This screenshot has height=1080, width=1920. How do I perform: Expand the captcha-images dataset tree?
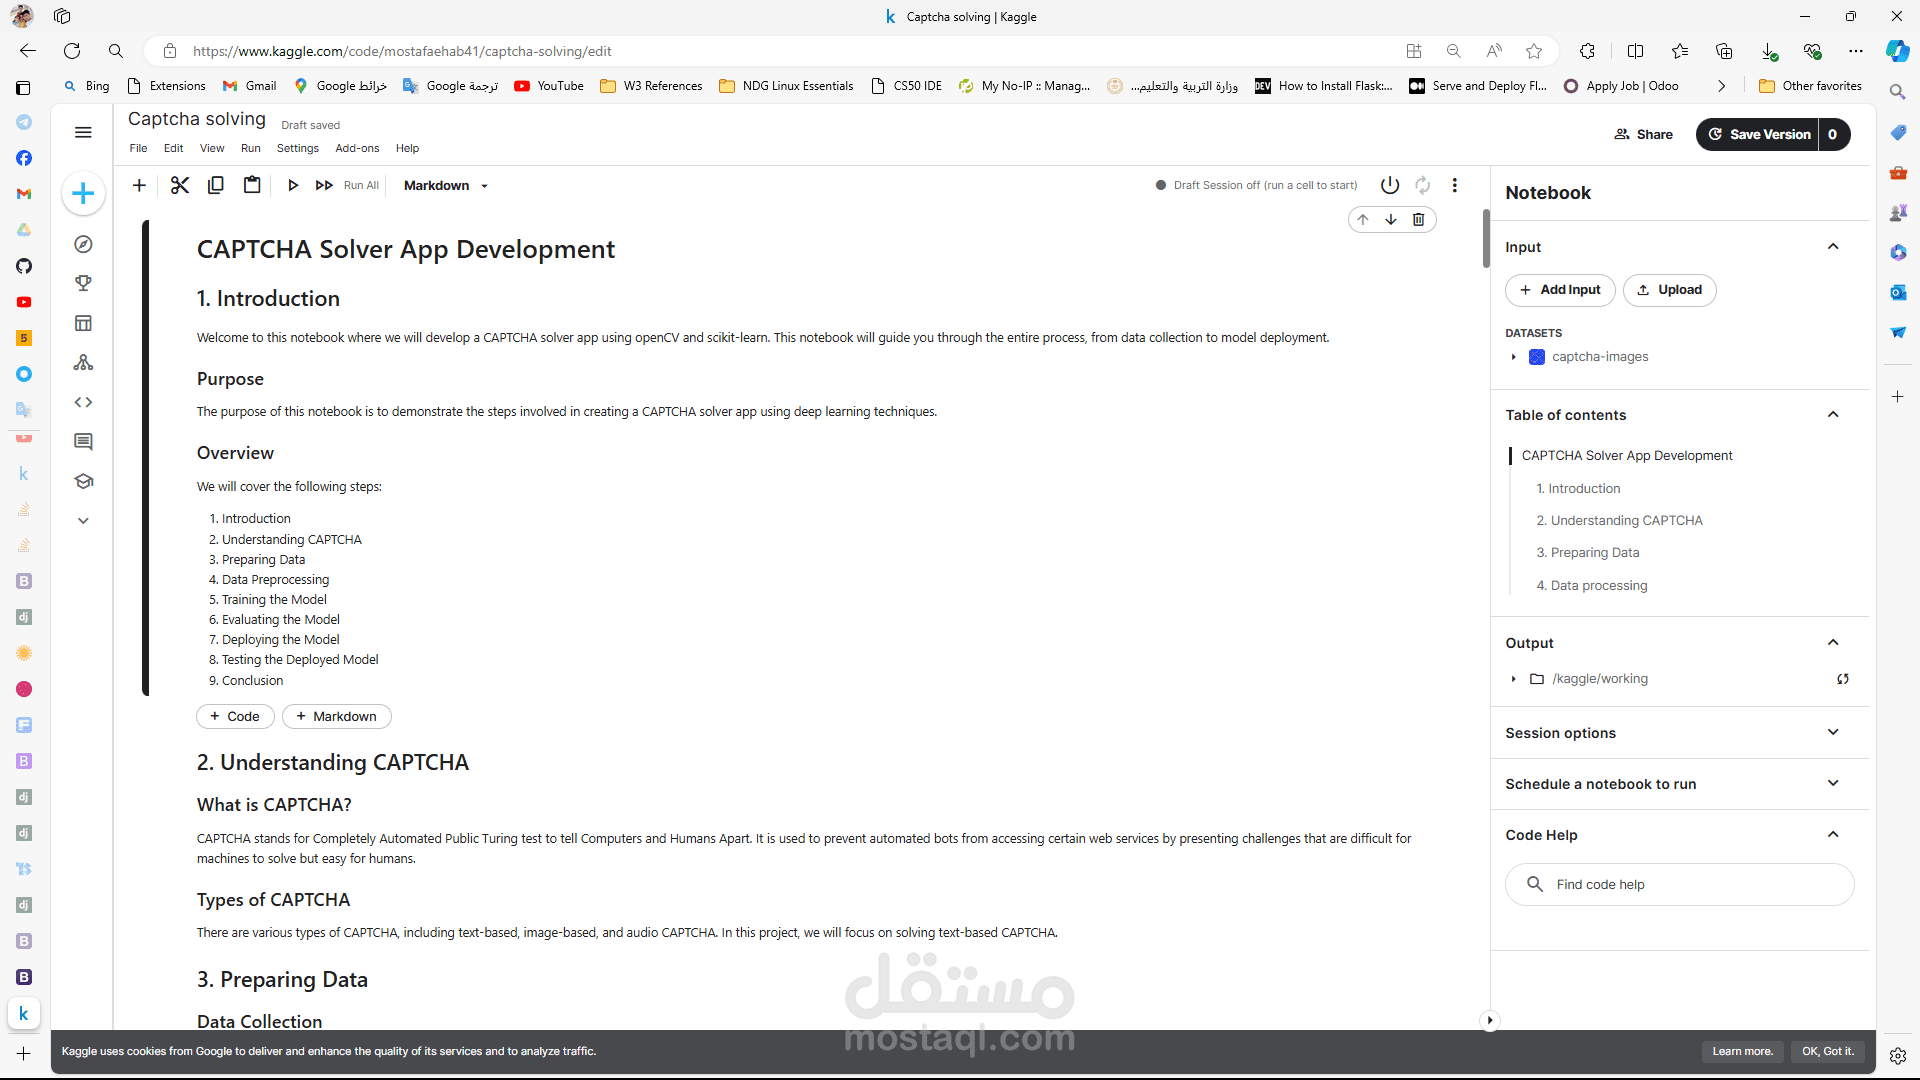point(1514,357)
